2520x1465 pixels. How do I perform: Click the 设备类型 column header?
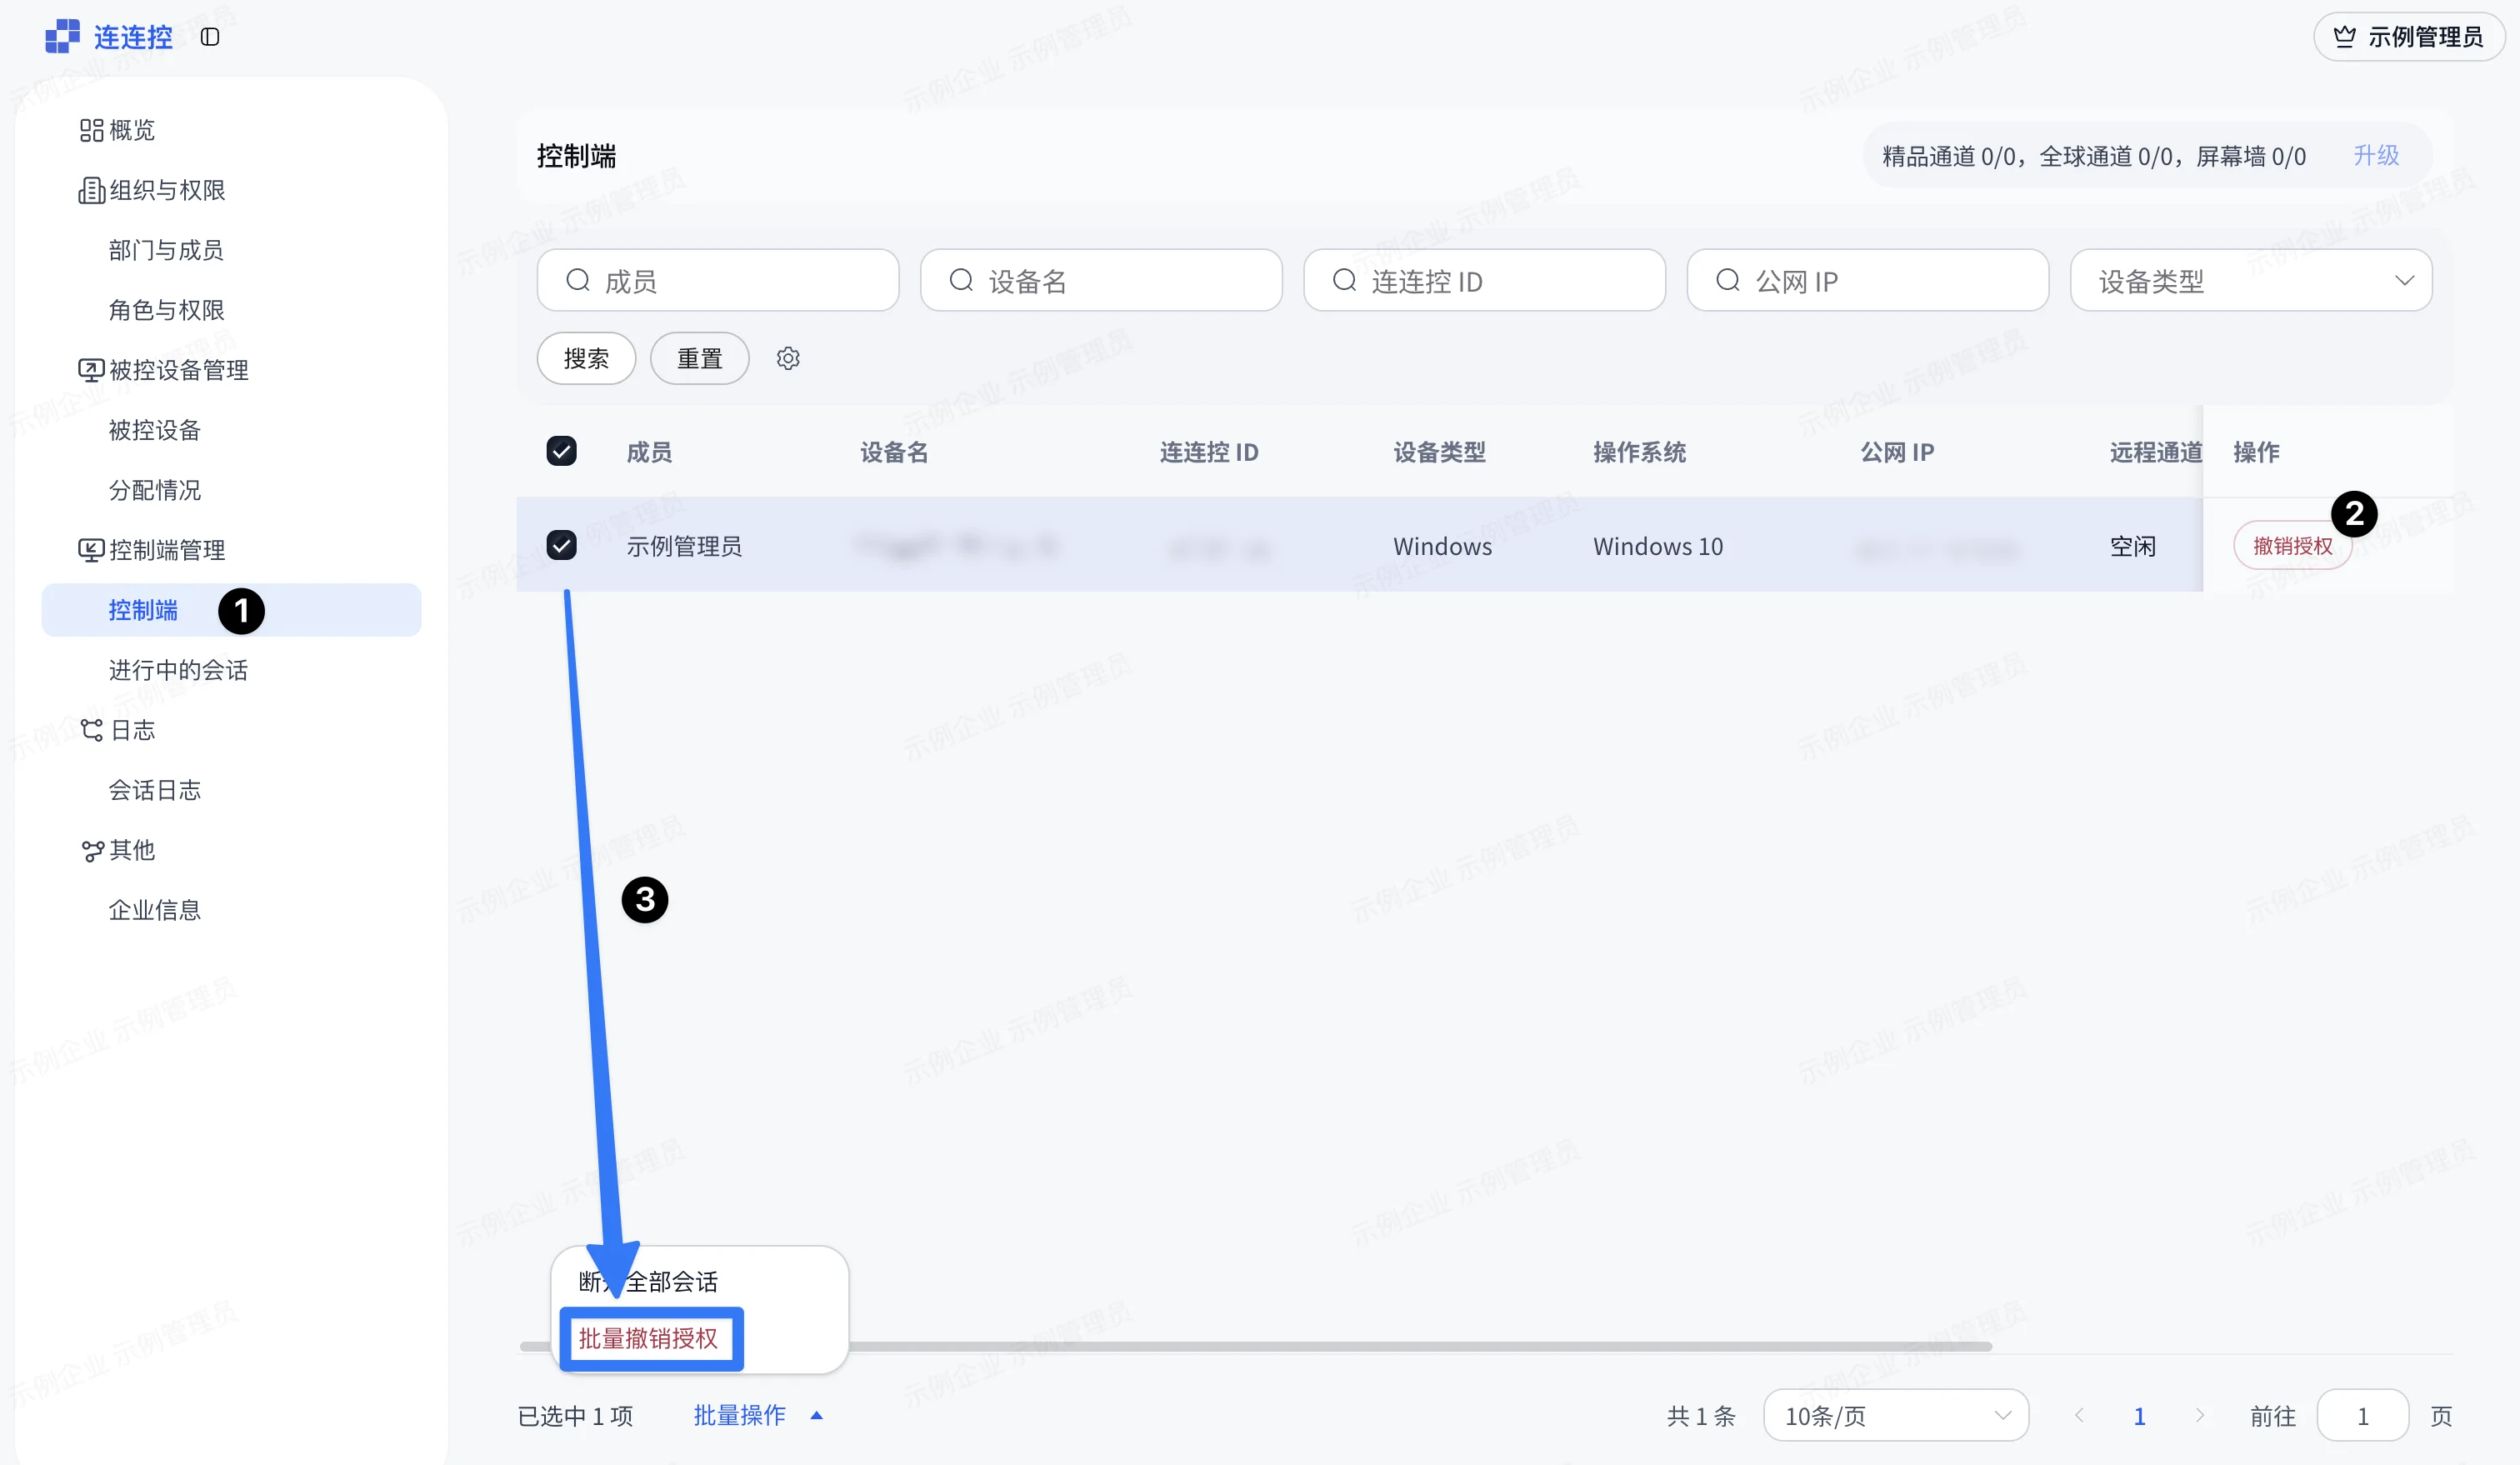1439,452
